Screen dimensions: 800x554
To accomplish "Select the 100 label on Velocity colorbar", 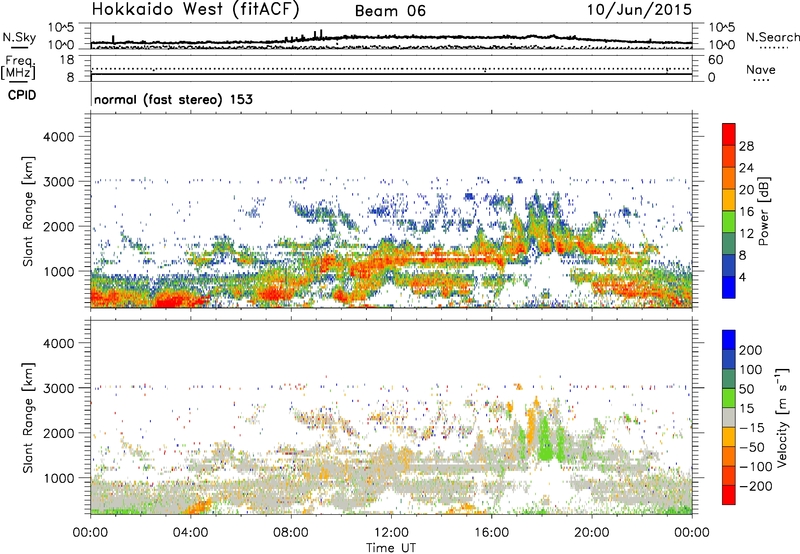I will [x=751, y=369].
